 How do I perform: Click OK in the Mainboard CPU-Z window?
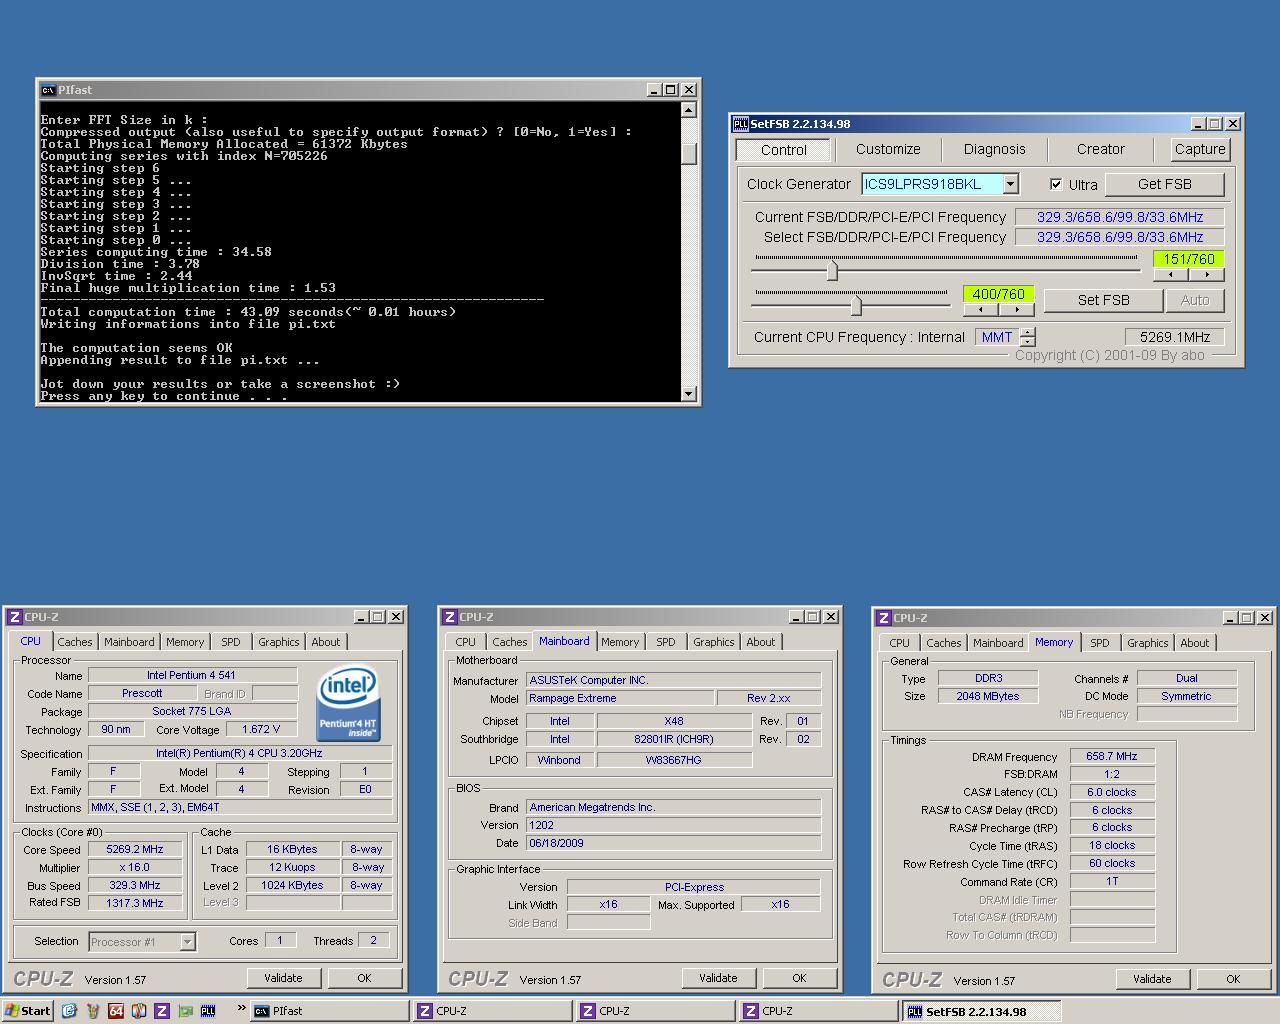[x=799, y=978]
